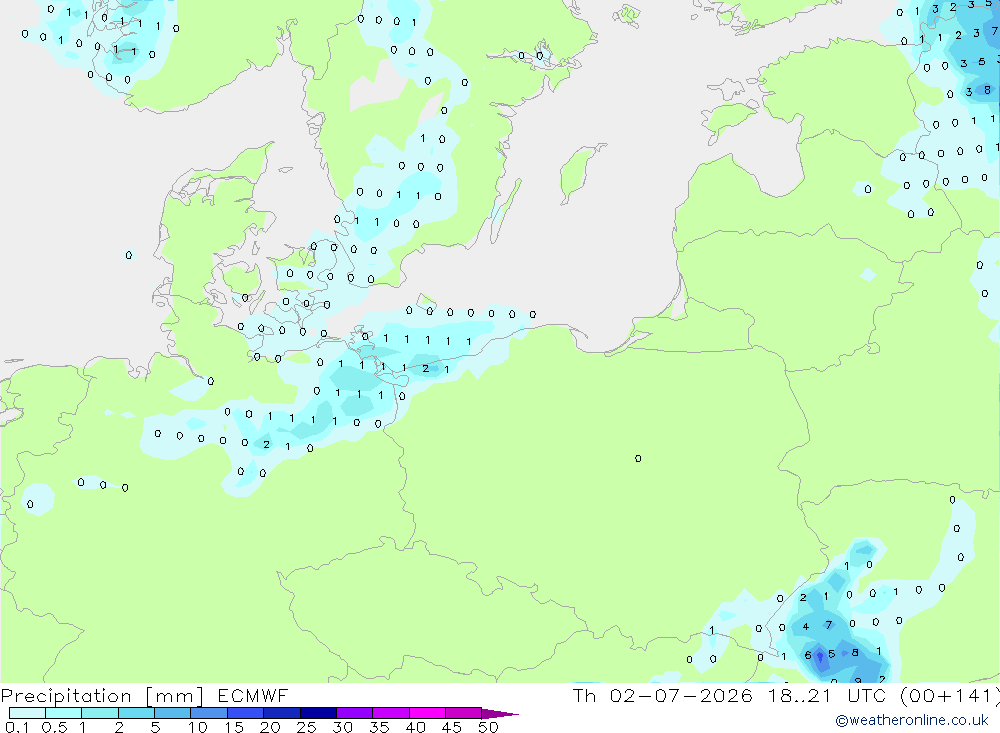Image resolution: width=1000 pixels, height=733 pixels.
Task: Click the purple arrow tip beyond 50
Action: (x=500, y=714)
